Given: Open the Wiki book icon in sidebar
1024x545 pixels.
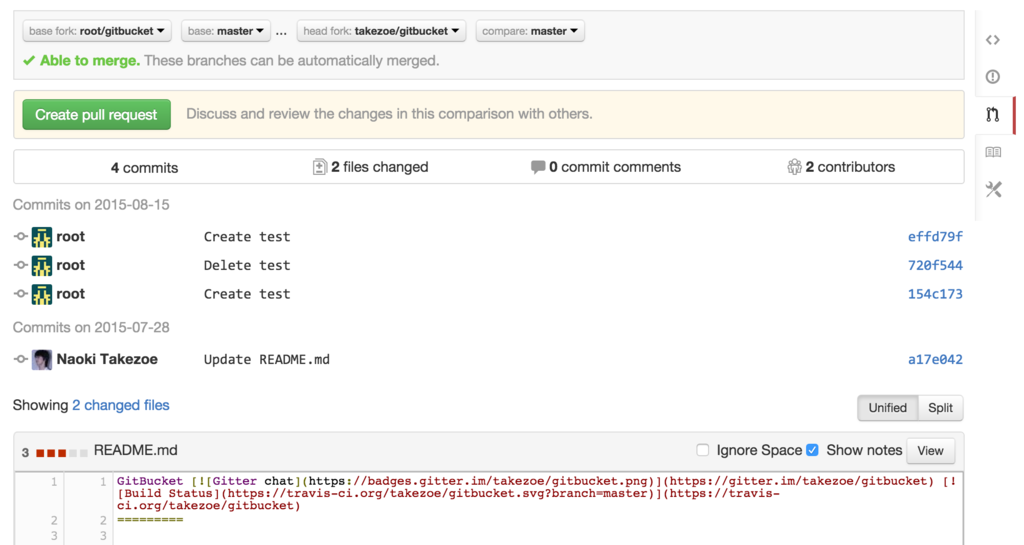Looking at the screenshot, I should click(x=992, y=152).
